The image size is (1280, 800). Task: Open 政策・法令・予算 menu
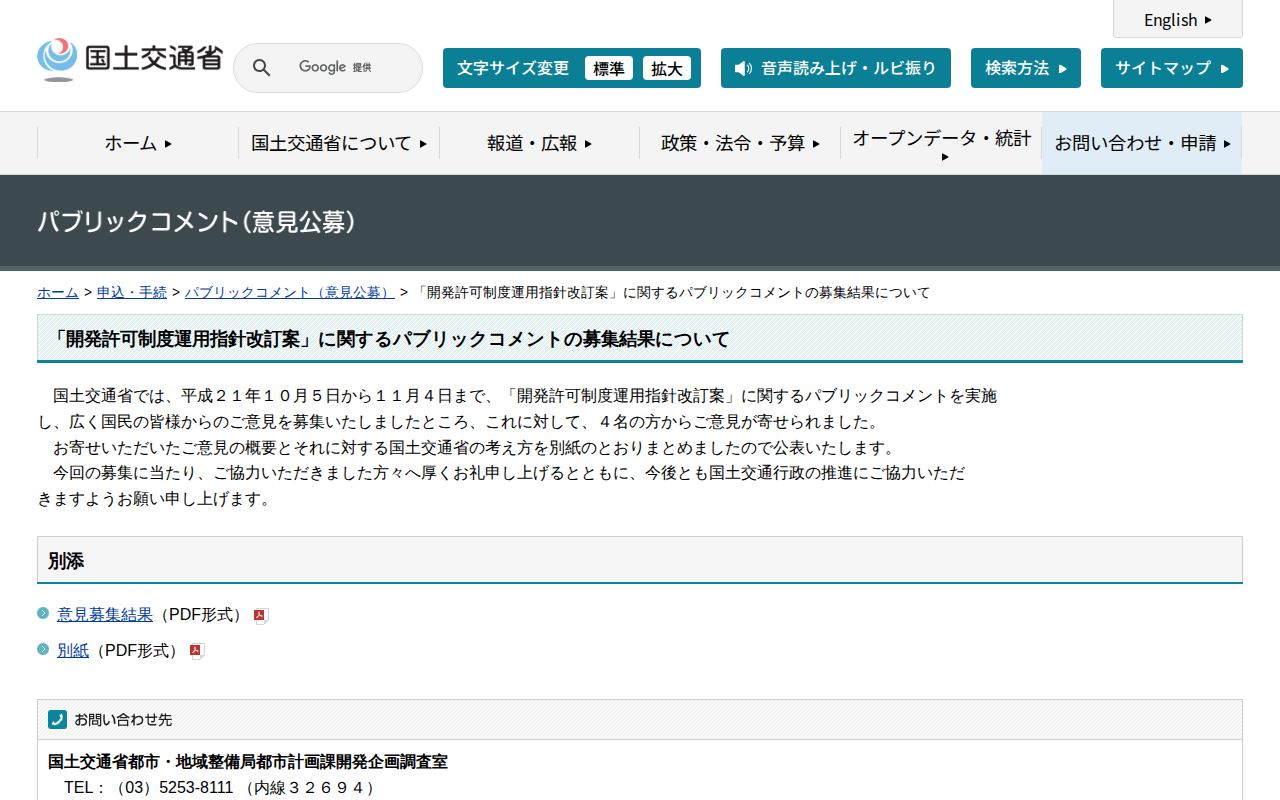click(x=740, y=143)
